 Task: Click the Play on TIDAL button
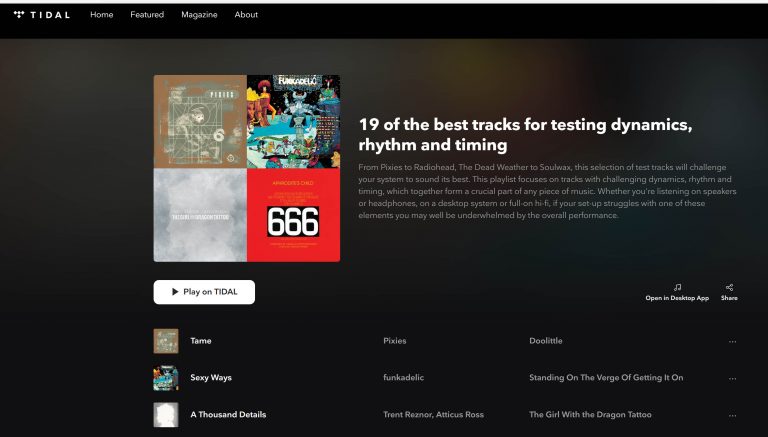[x=204, y=292]
